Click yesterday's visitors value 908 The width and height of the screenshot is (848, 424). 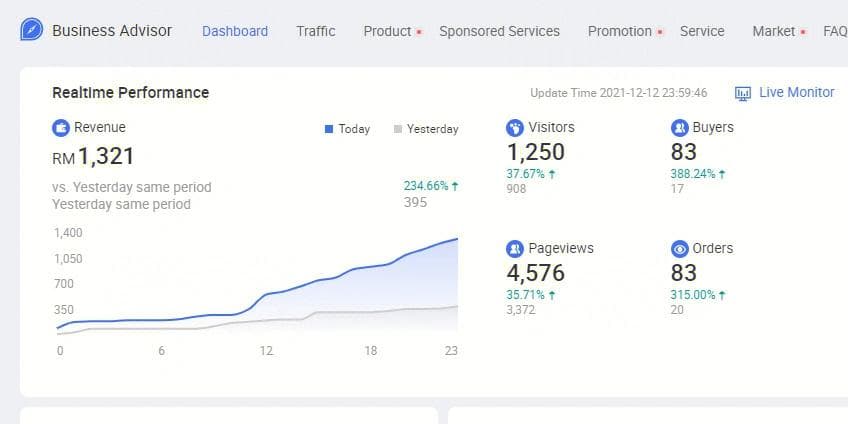tap(516, 189)
